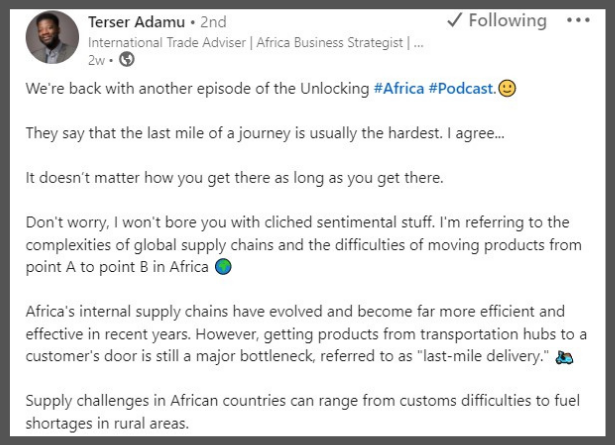Open Terser Adamu's profile photo
The image size is (615, 445).
pos(51,38)
